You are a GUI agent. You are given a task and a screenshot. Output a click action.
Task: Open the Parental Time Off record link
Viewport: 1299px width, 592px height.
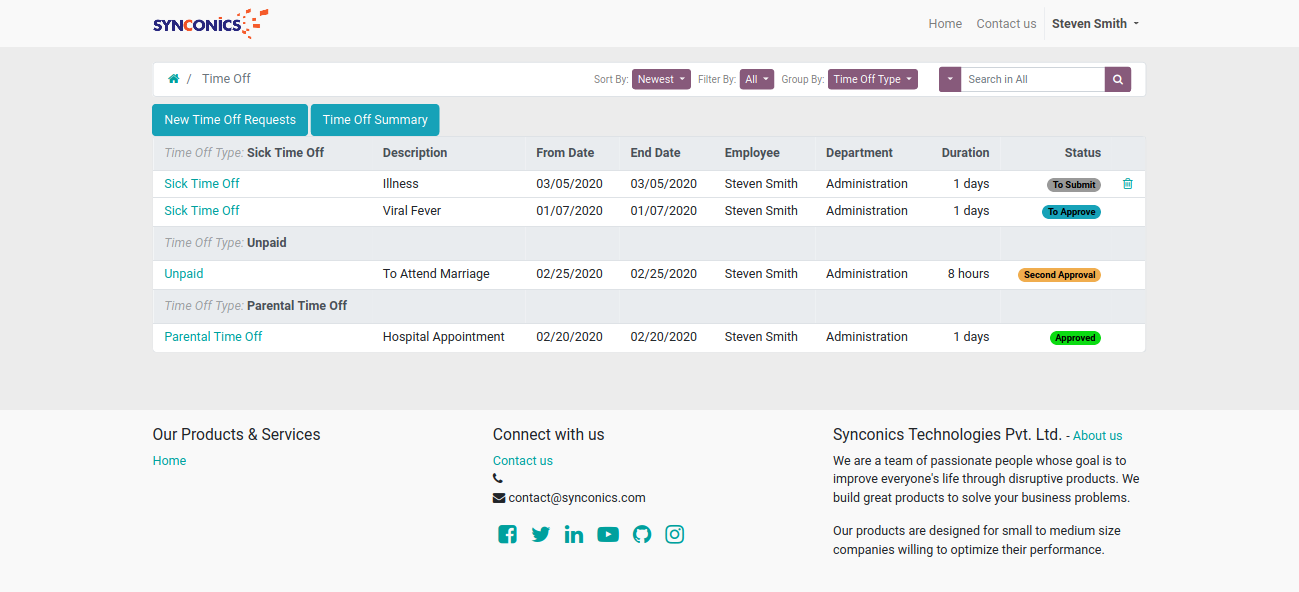click(213, 337)
